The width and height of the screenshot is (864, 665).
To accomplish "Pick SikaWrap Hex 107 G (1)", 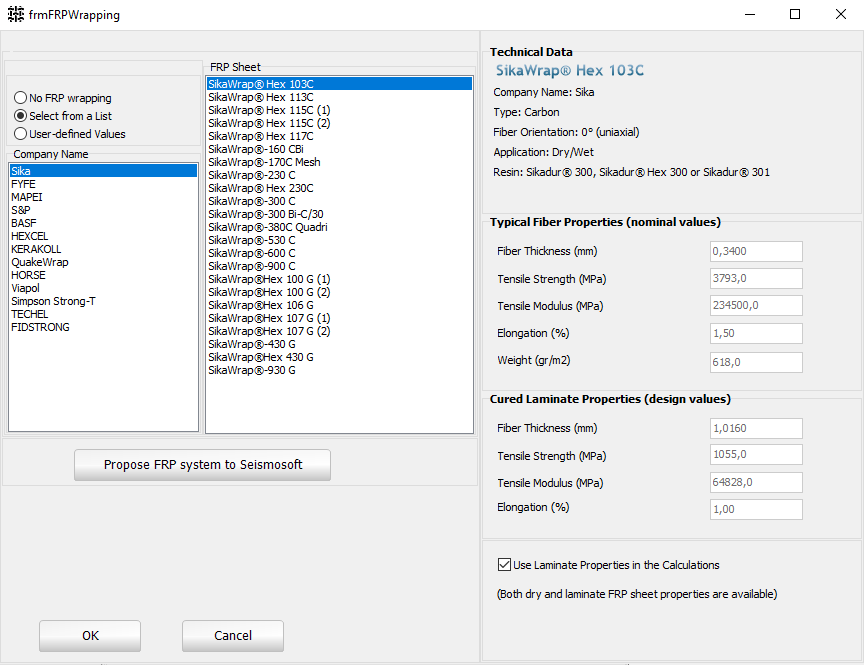I will coord(339,318).
